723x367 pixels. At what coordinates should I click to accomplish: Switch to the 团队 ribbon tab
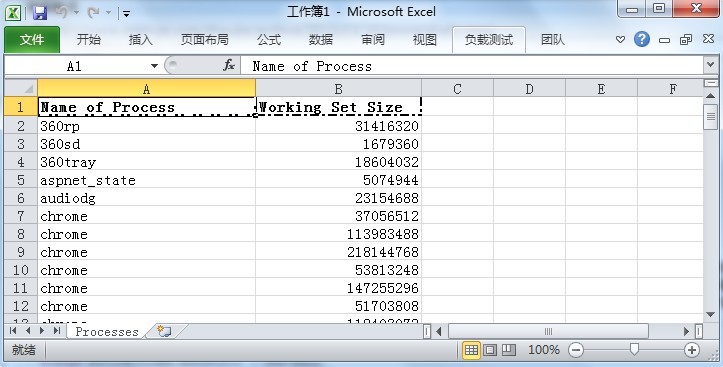(x=553, y=40)
